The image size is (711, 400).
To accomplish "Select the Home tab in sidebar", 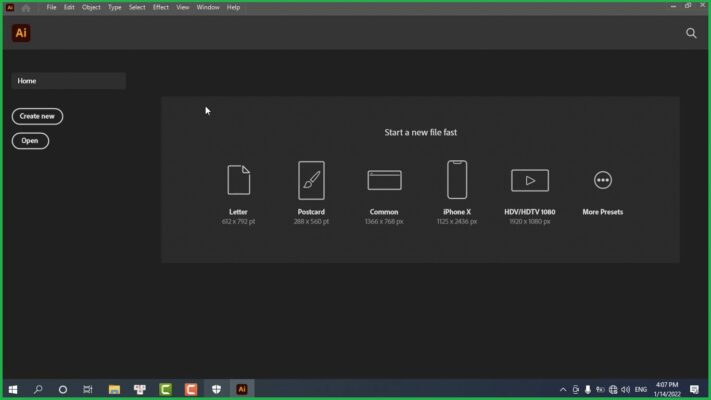I will pos(68,81).
